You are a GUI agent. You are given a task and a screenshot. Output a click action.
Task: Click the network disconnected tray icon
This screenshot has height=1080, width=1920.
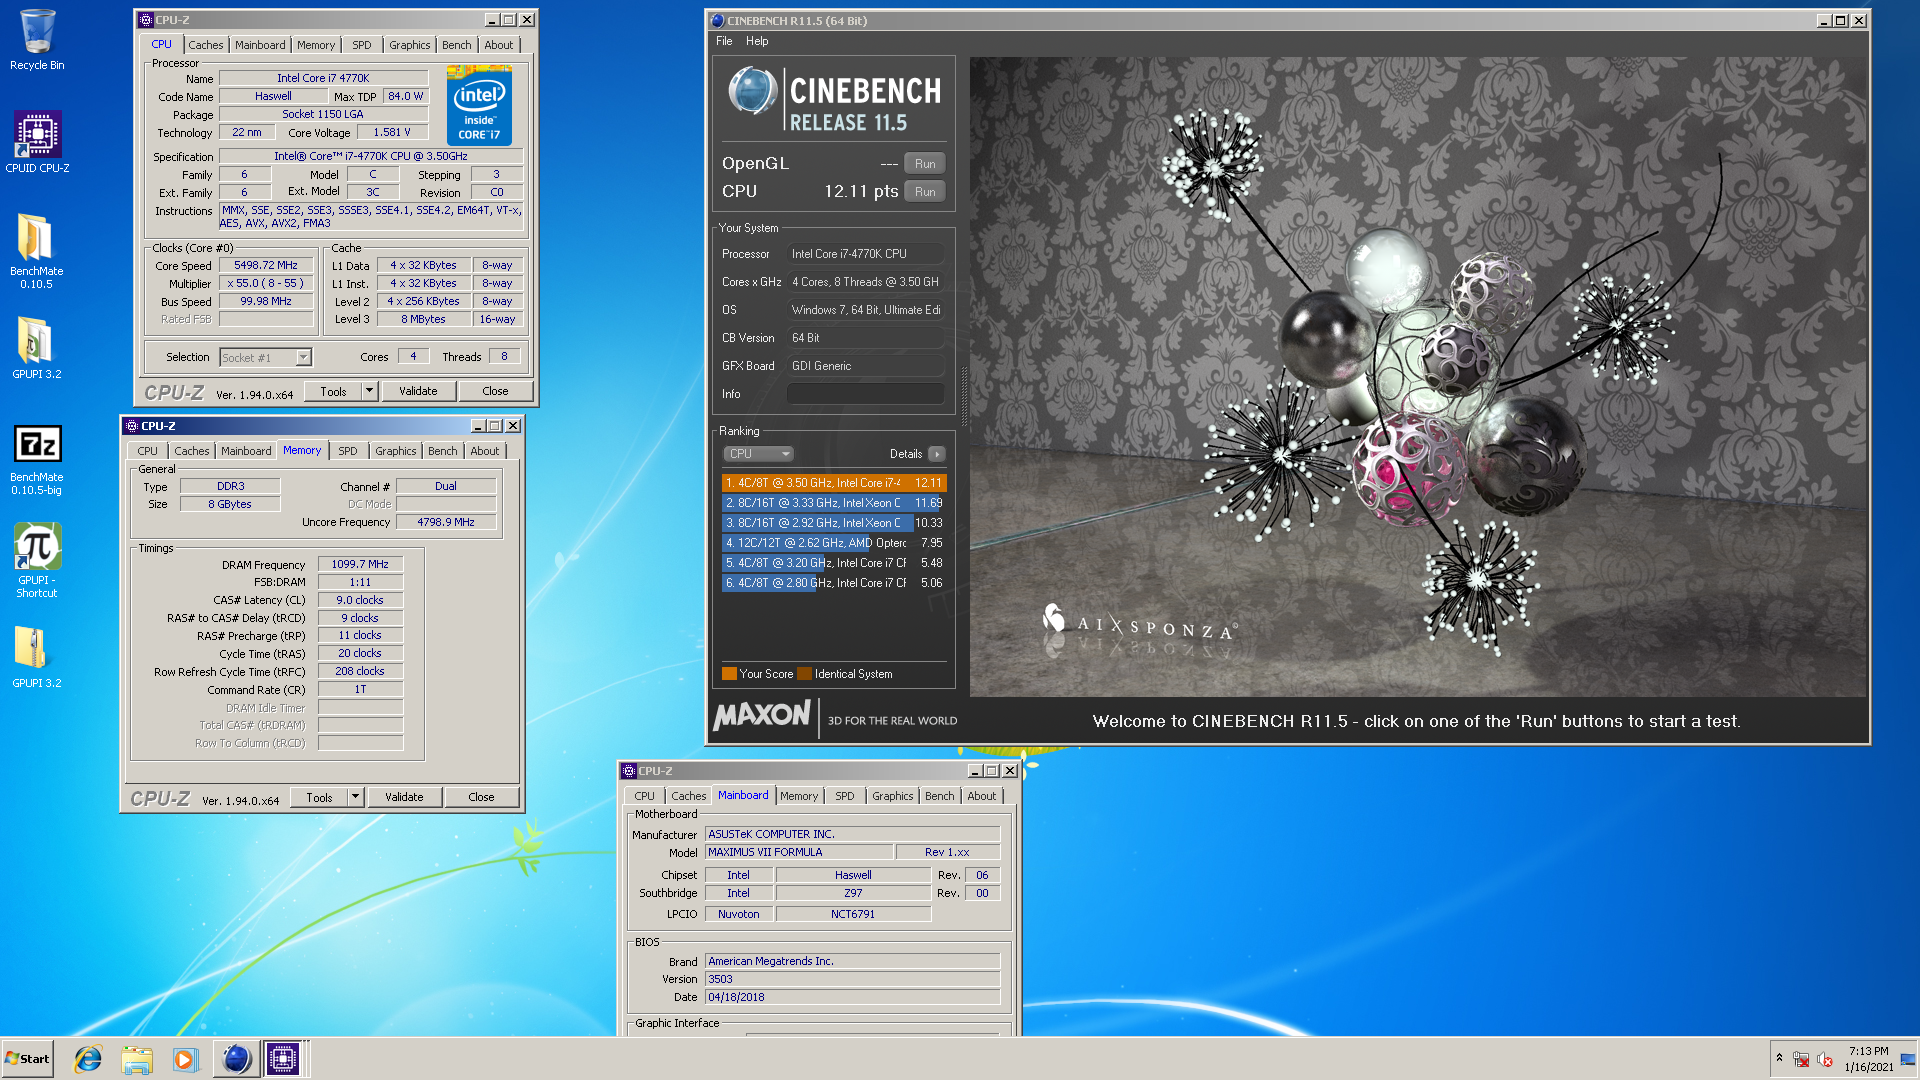tap(1801, 1059)
